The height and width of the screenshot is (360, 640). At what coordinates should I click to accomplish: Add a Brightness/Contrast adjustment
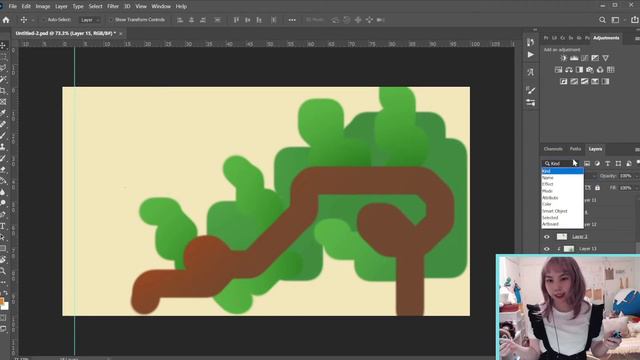(564, 58)
